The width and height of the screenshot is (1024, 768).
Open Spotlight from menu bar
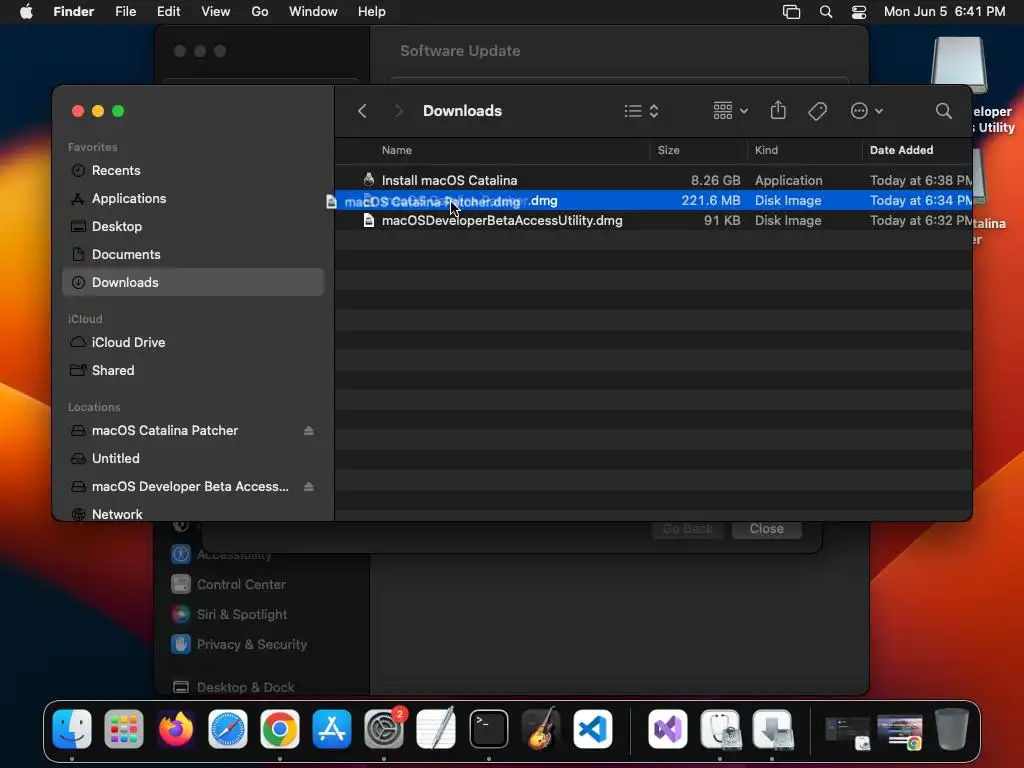coord(826,12)
